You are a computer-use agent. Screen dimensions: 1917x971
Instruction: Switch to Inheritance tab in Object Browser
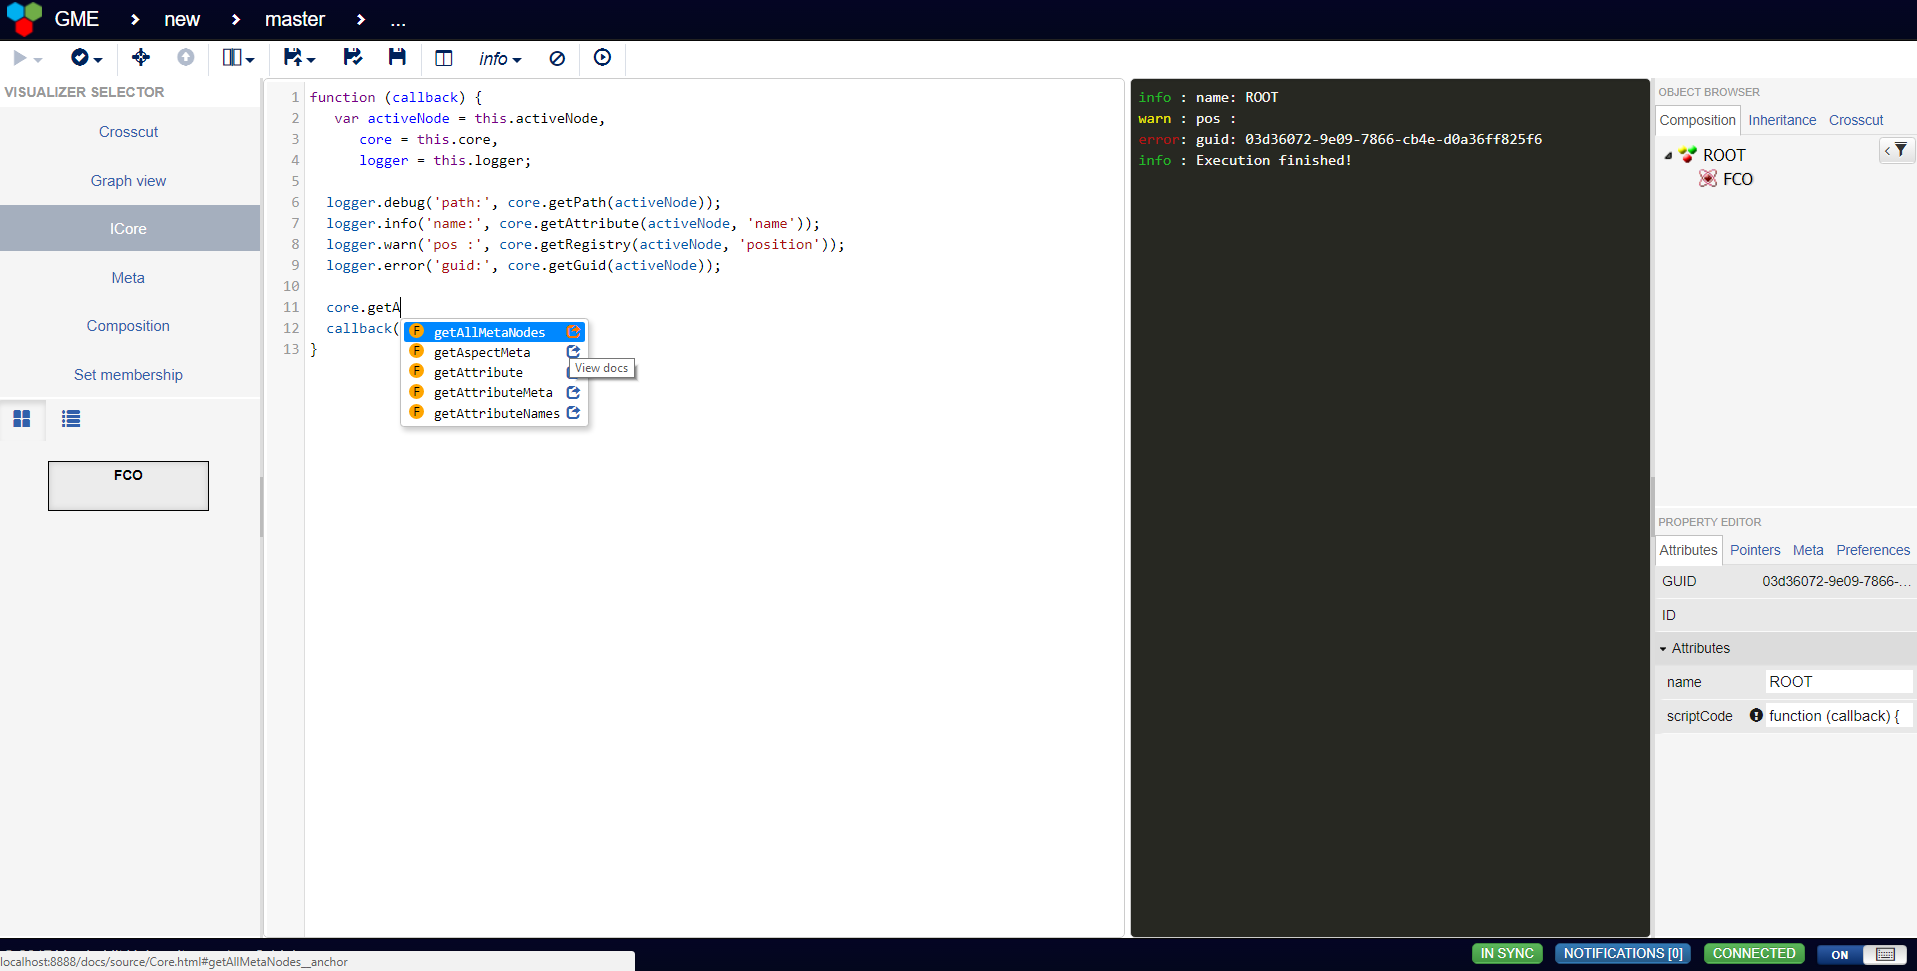coord(1782,120)
